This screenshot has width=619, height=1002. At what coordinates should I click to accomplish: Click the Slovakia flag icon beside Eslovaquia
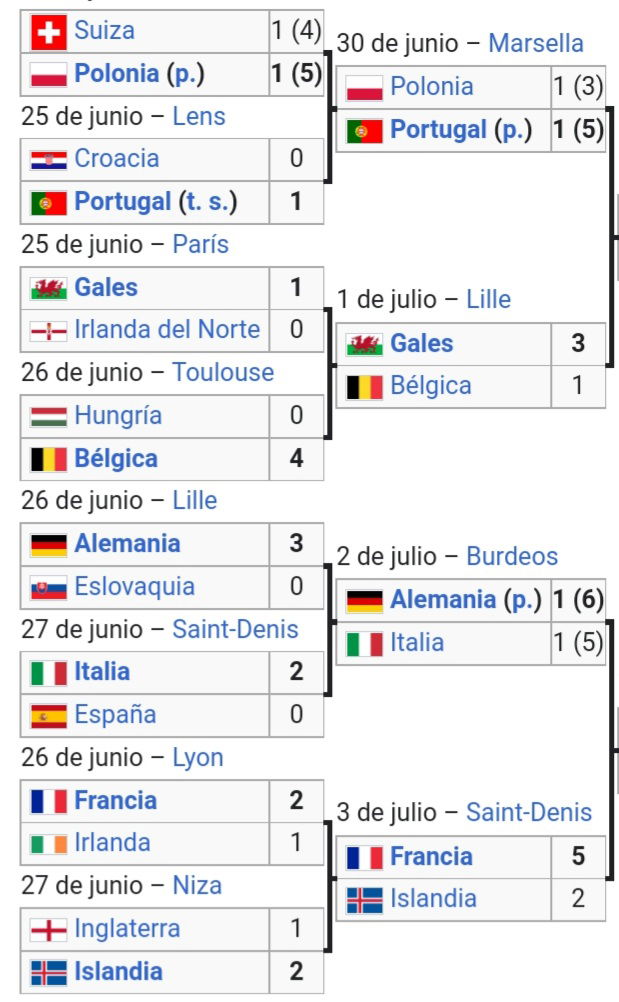49,587
